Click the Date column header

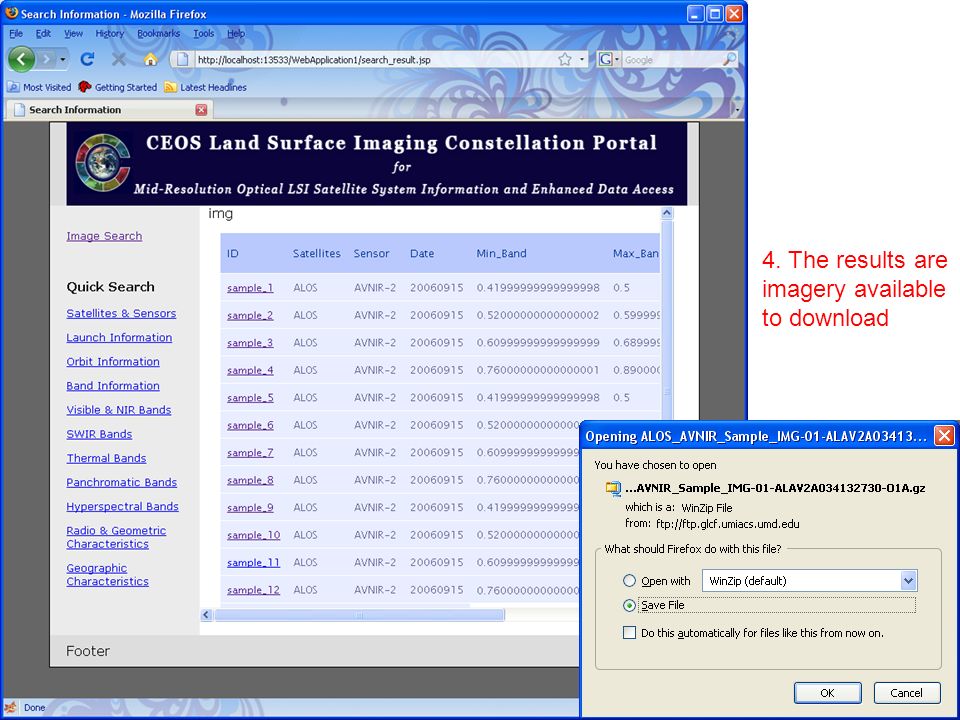[x=422, y=253]
